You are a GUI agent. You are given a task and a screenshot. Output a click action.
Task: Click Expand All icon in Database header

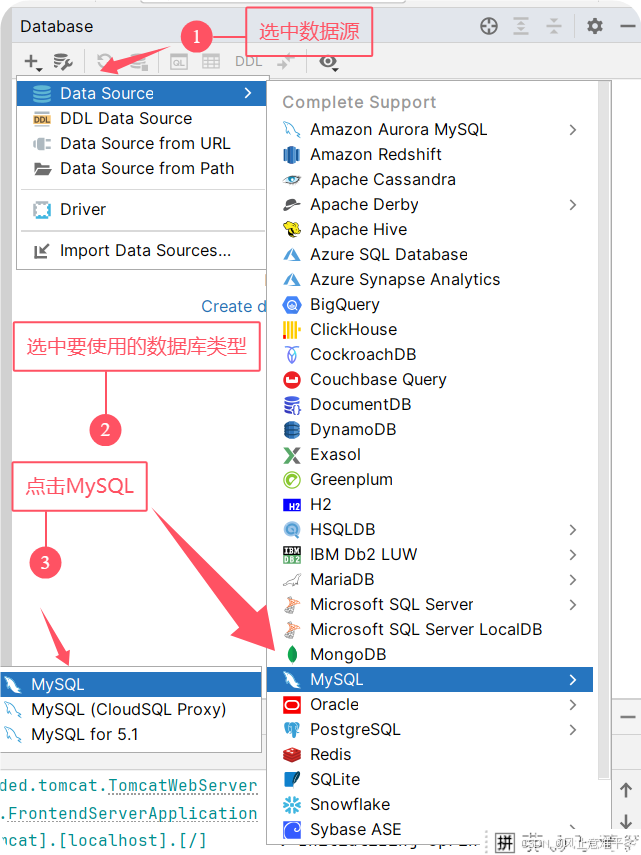tap(521, 26)
